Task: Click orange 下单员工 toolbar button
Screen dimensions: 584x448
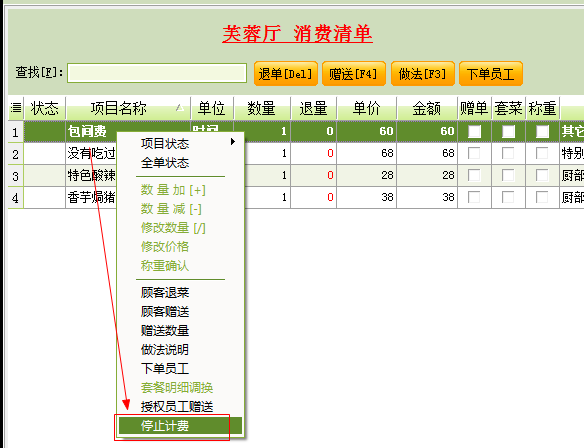Action: [x=491, y=74]
